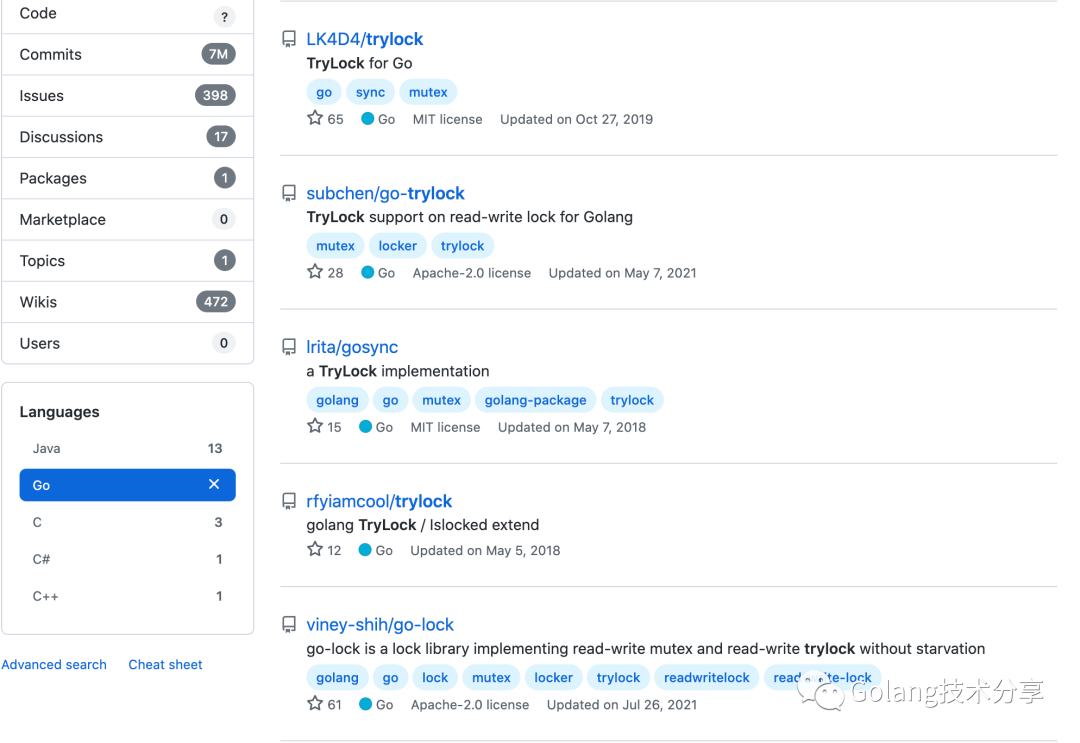Viewport: 1080px width, 743px height.
Task: Switch to Wikis results
Action: click(127, 302)
